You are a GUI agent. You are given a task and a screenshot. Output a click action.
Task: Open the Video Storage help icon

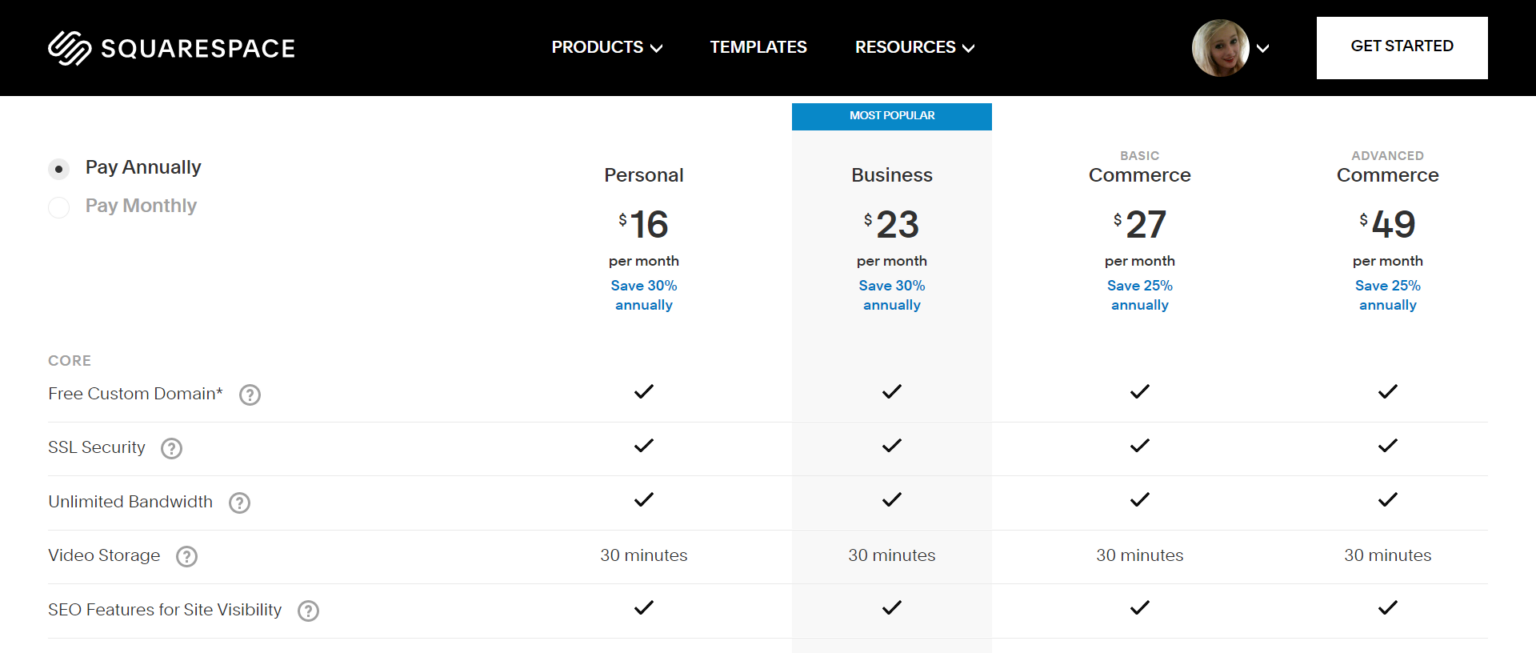[x=186, y=556]
